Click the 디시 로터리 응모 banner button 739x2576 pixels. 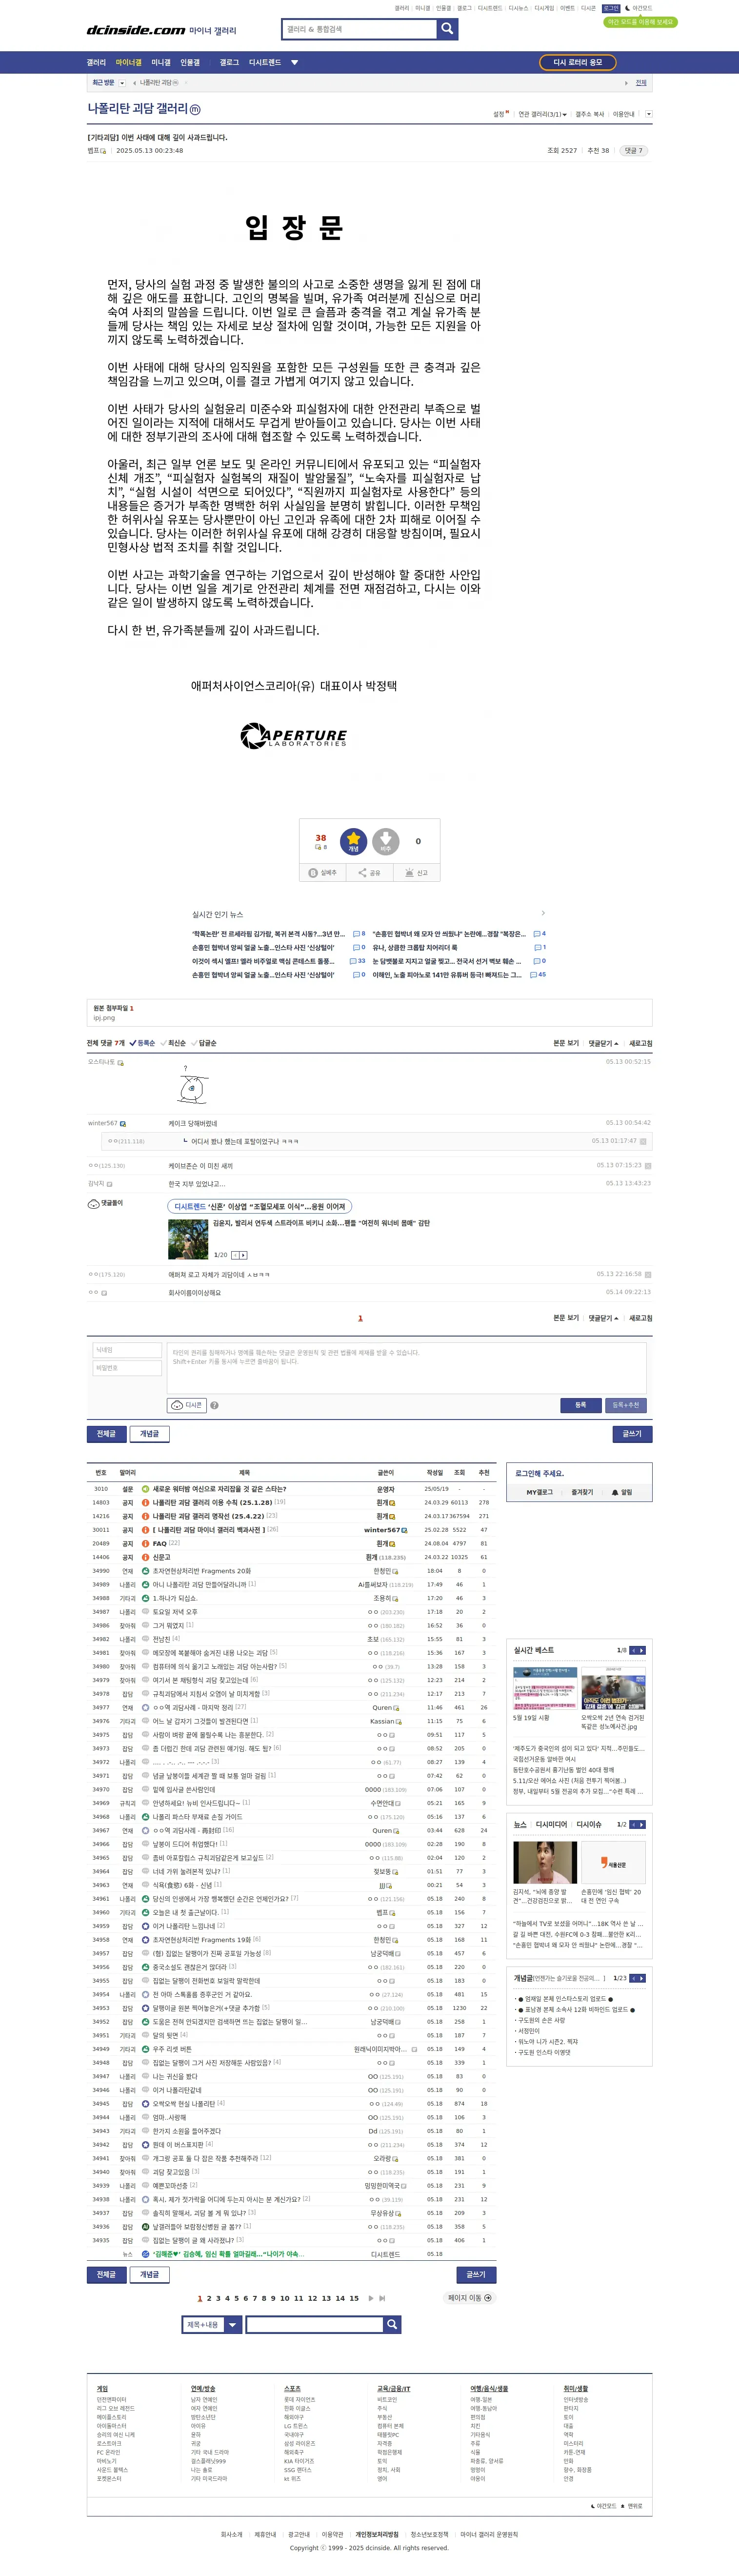pos(578,62)
